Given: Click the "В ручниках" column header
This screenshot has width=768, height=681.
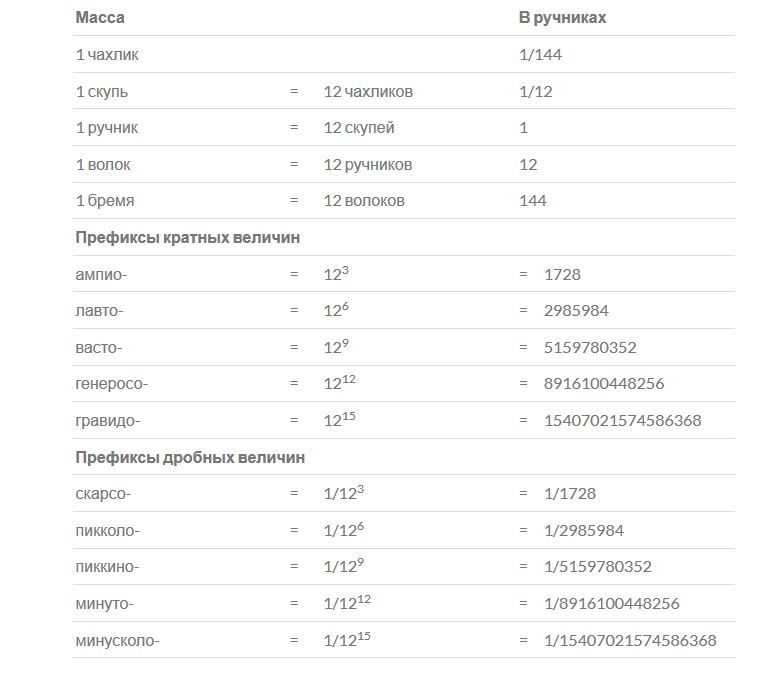Looking at the screenshot, I should [x=562, y=18].
